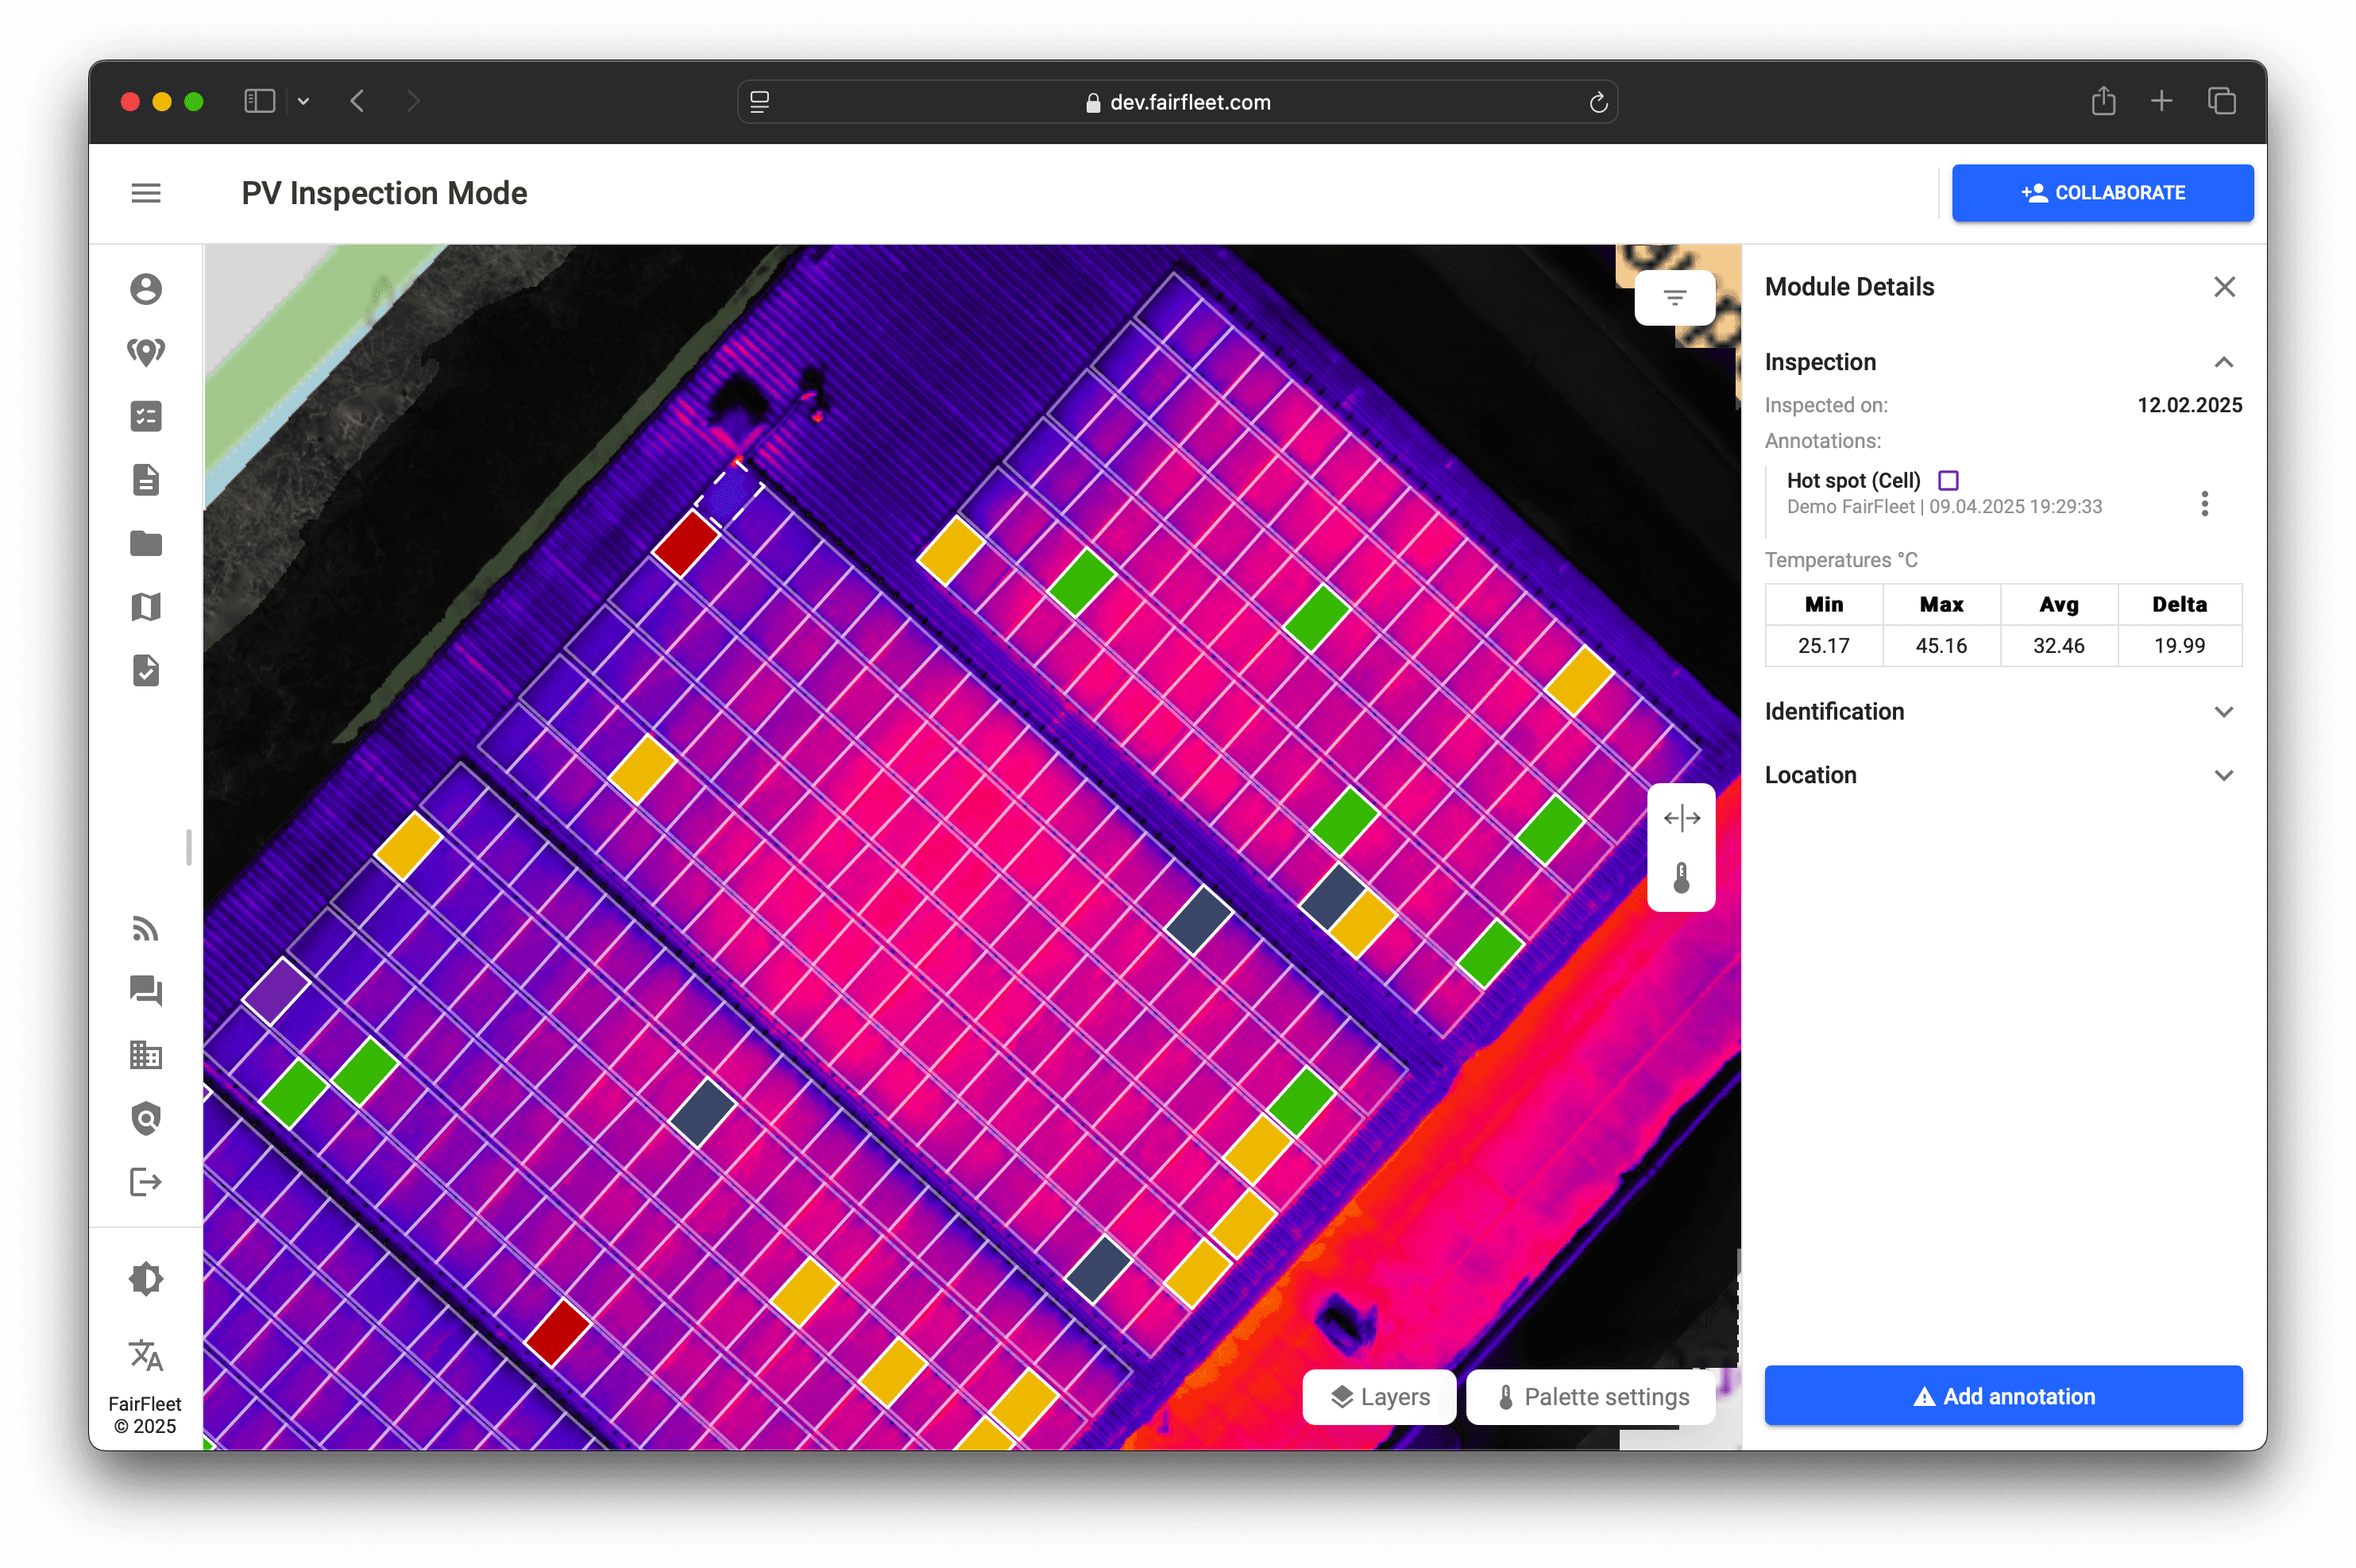This screenshot has width=2356, height=1568.
Task: Open the hamburger navigation menu
Action: coord(146,193)
